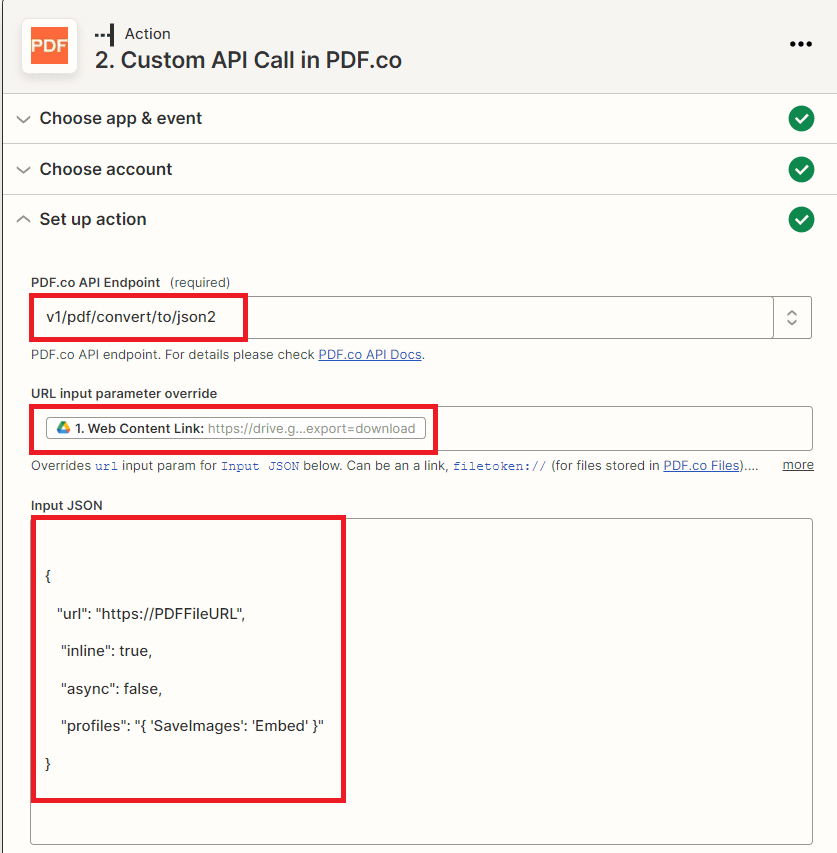Click green checkmark beside Choose app & event

(x=800, y=119)
